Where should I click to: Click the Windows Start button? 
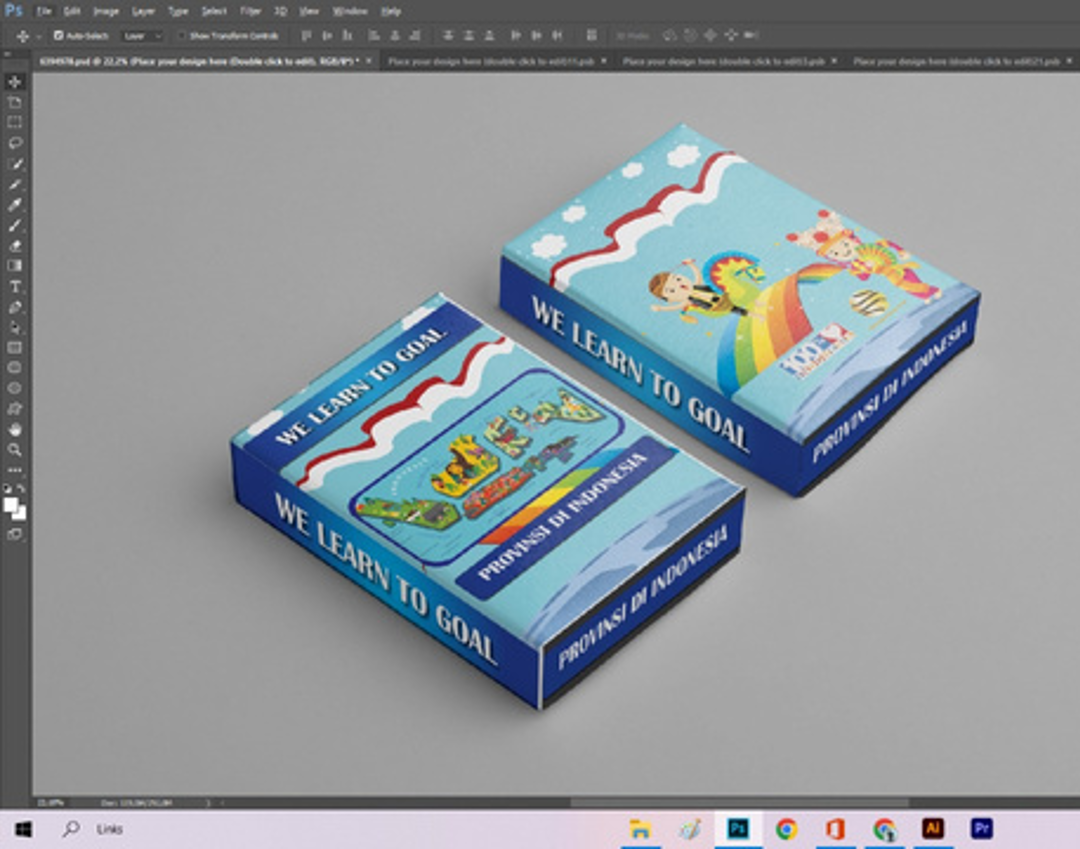(23, 829)
